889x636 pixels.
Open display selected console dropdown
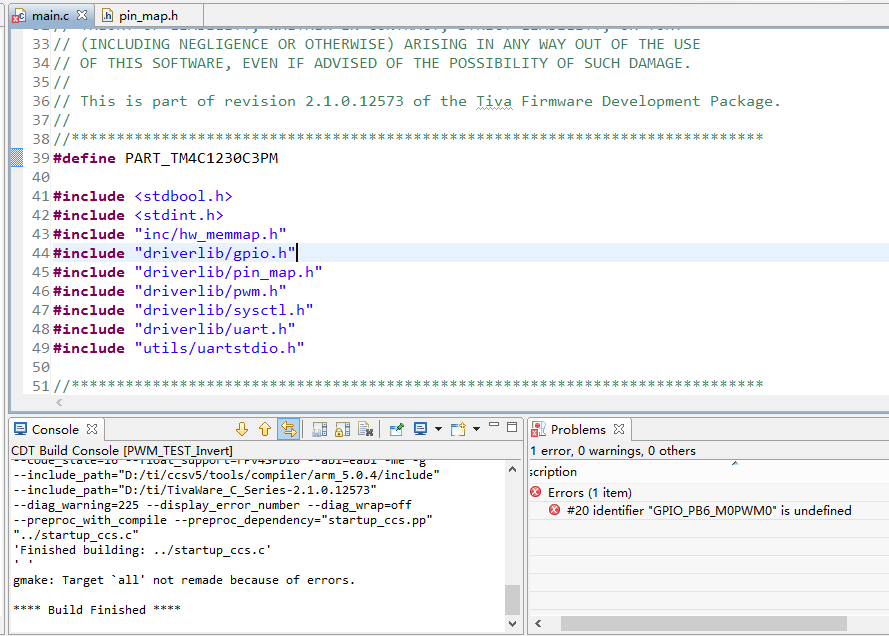point(438,429)
